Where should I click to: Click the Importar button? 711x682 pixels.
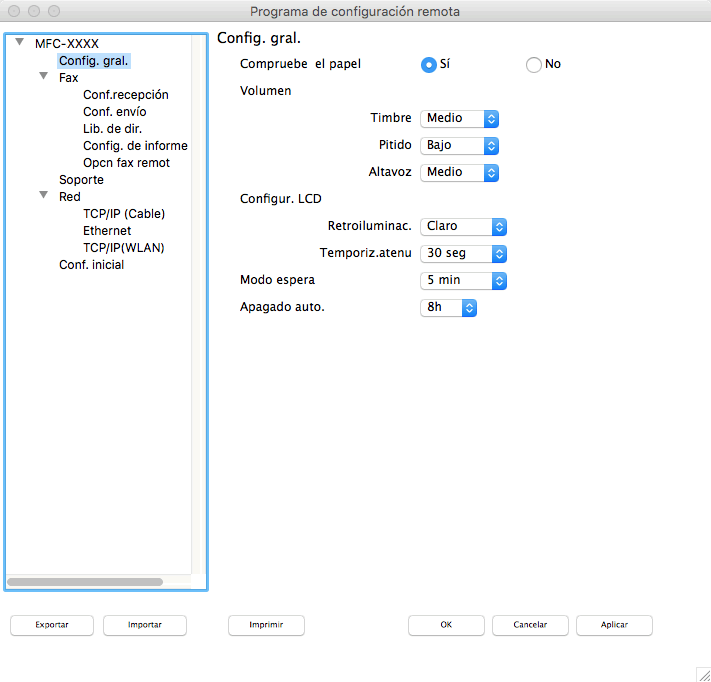click(145, 625)
